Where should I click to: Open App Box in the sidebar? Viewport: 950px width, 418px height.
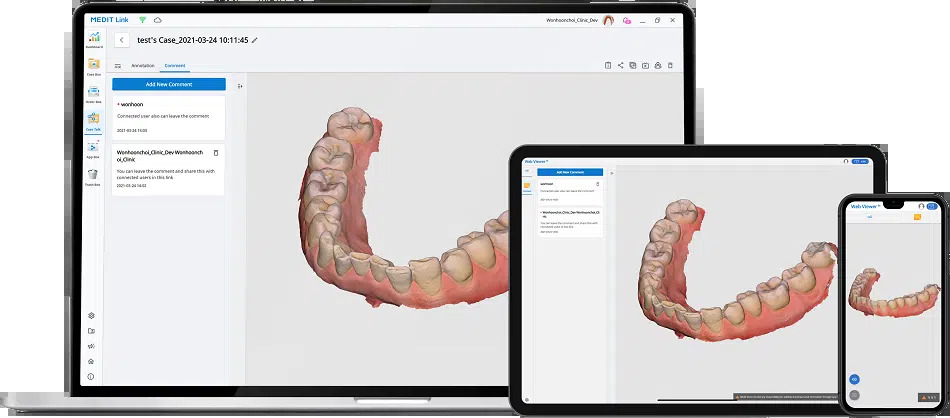pyautogui.click(x=93, y=149)
